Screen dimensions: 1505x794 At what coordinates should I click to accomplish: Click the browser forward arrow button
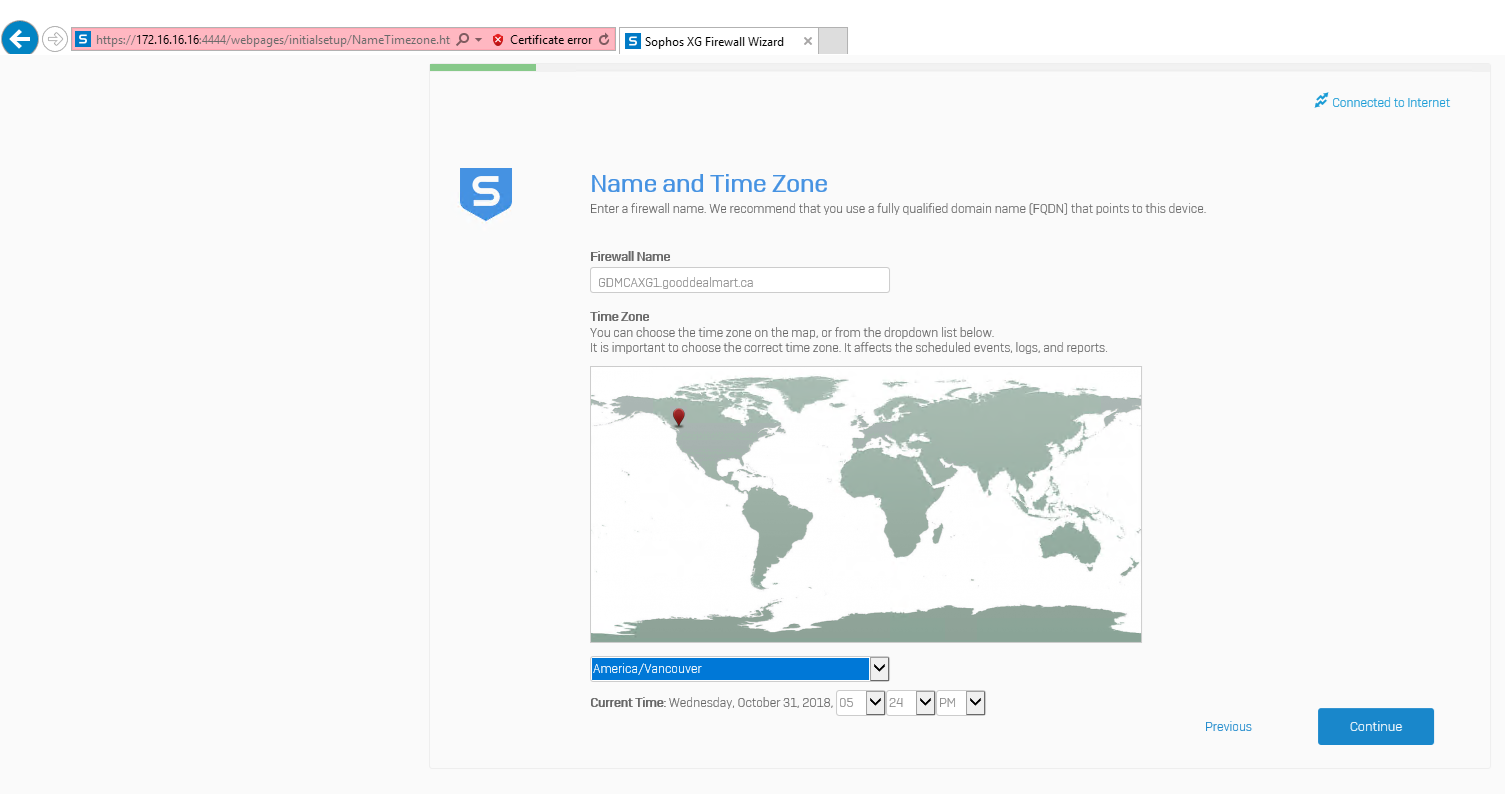[55, 40]
